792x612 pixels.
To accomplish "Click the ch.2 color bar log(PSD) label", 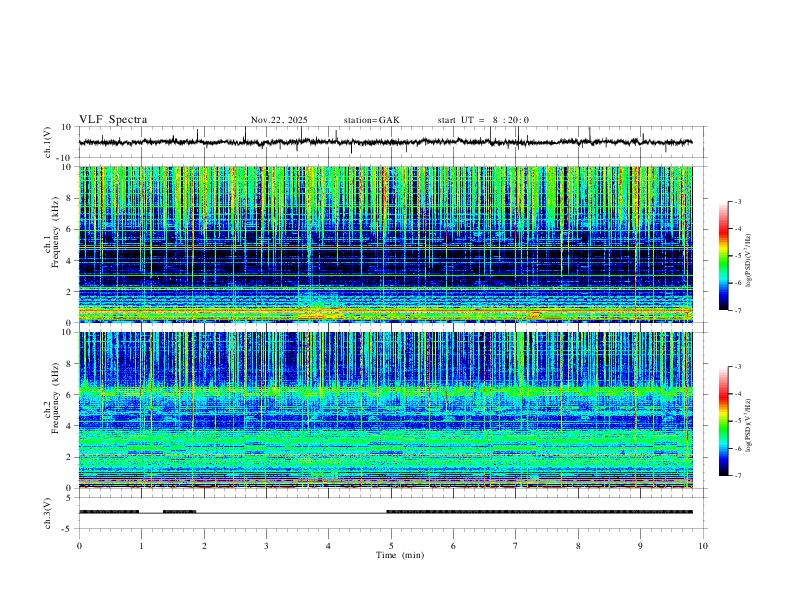I will (x=749, y=425).
